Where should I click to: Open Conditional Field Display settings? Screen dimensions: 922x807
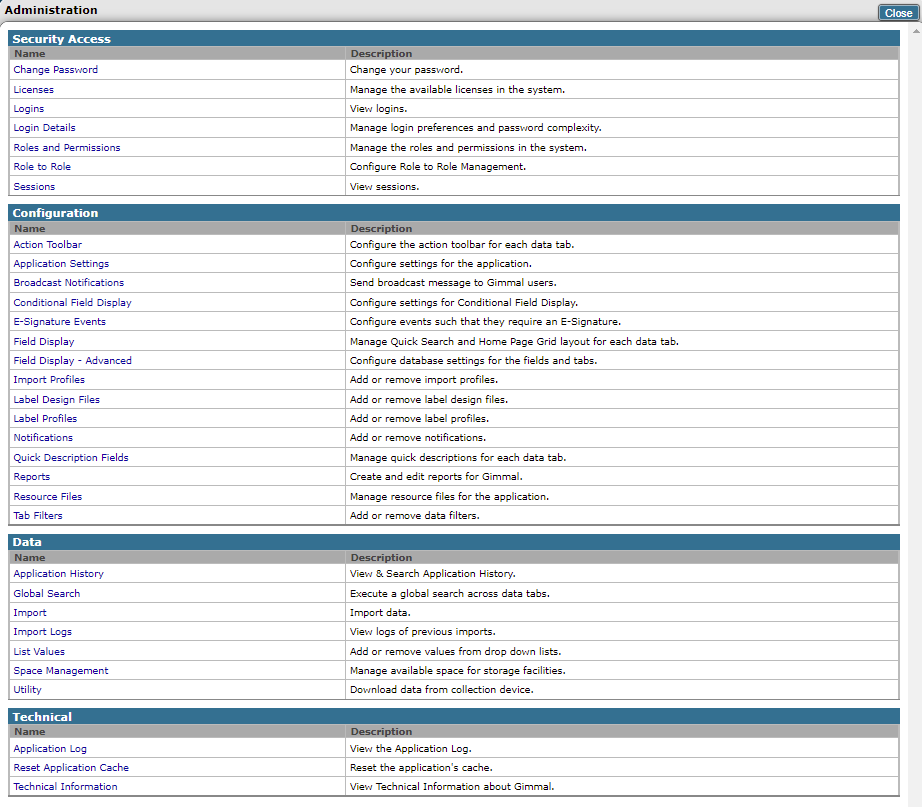point(72,303)
